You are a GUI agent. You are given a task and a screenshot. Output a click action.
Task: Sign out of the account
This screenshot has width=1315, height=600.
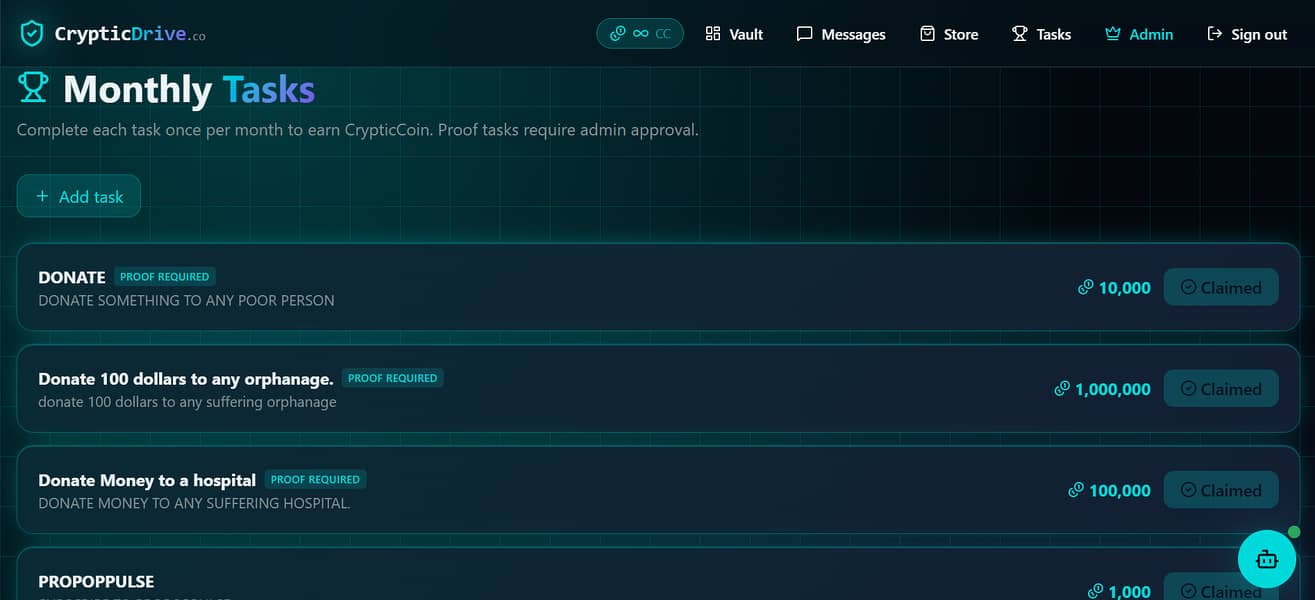[1247, 34]
